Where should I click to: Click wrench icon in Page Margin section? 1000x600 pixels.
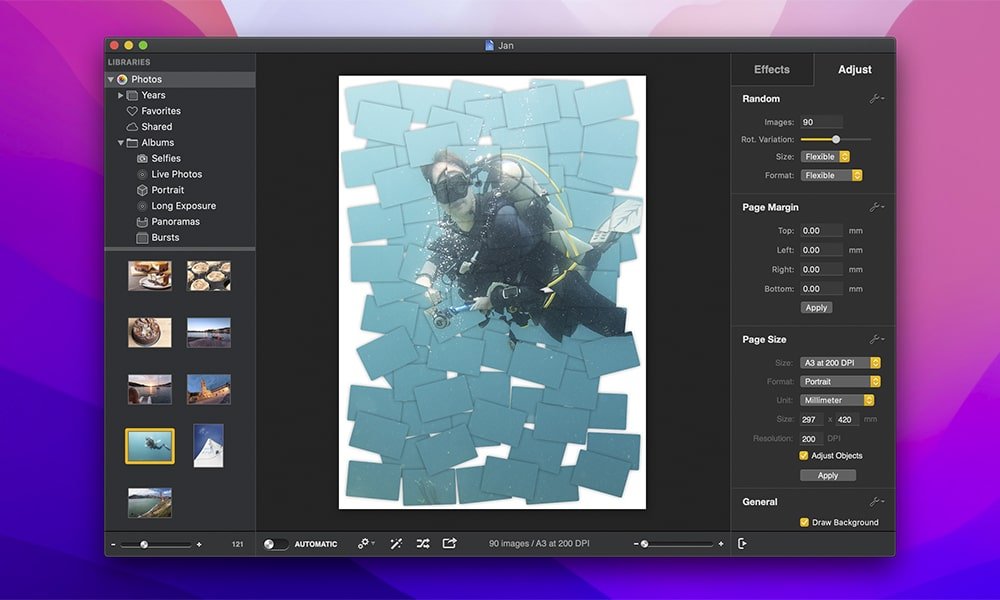[x=876, y=207]
